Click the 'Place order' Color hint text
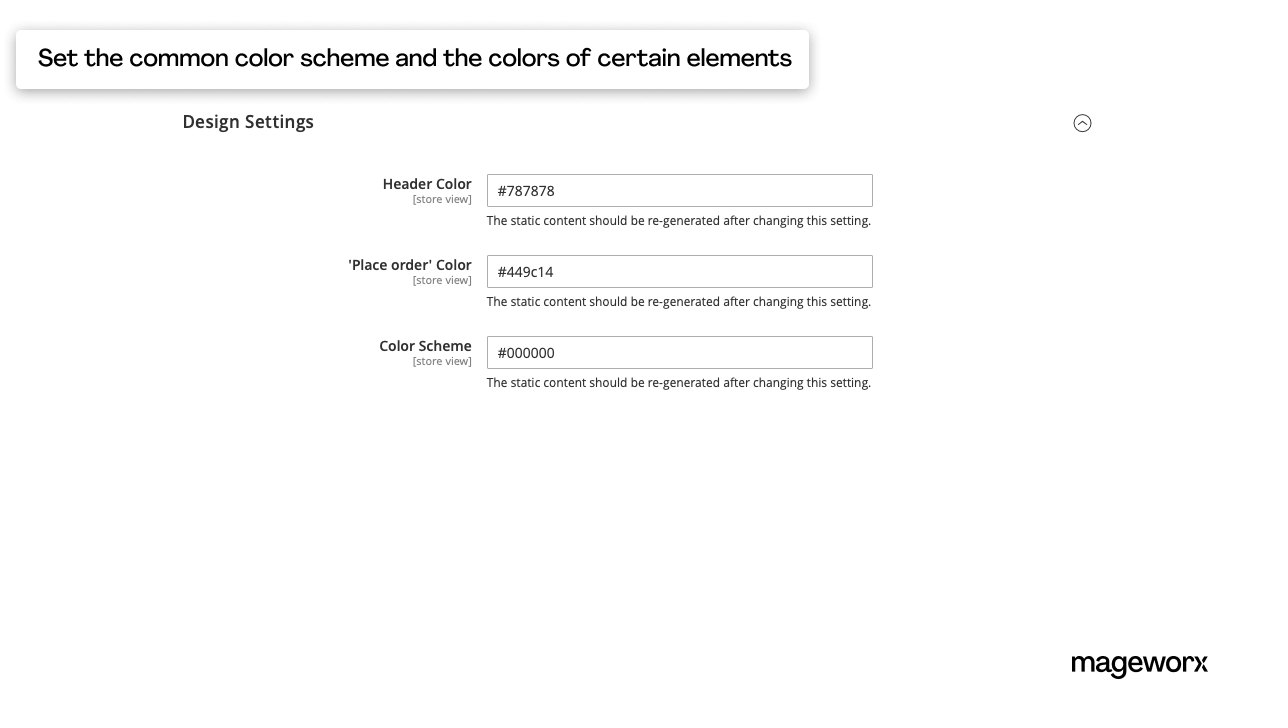The height and width of the screenshot is (728, 1288). coord(679,301)
